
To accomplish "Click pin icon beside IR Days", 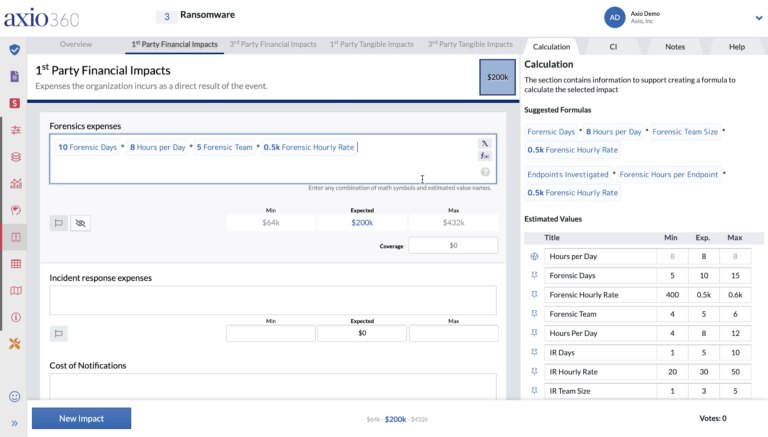I will click(x=534, y=352).
